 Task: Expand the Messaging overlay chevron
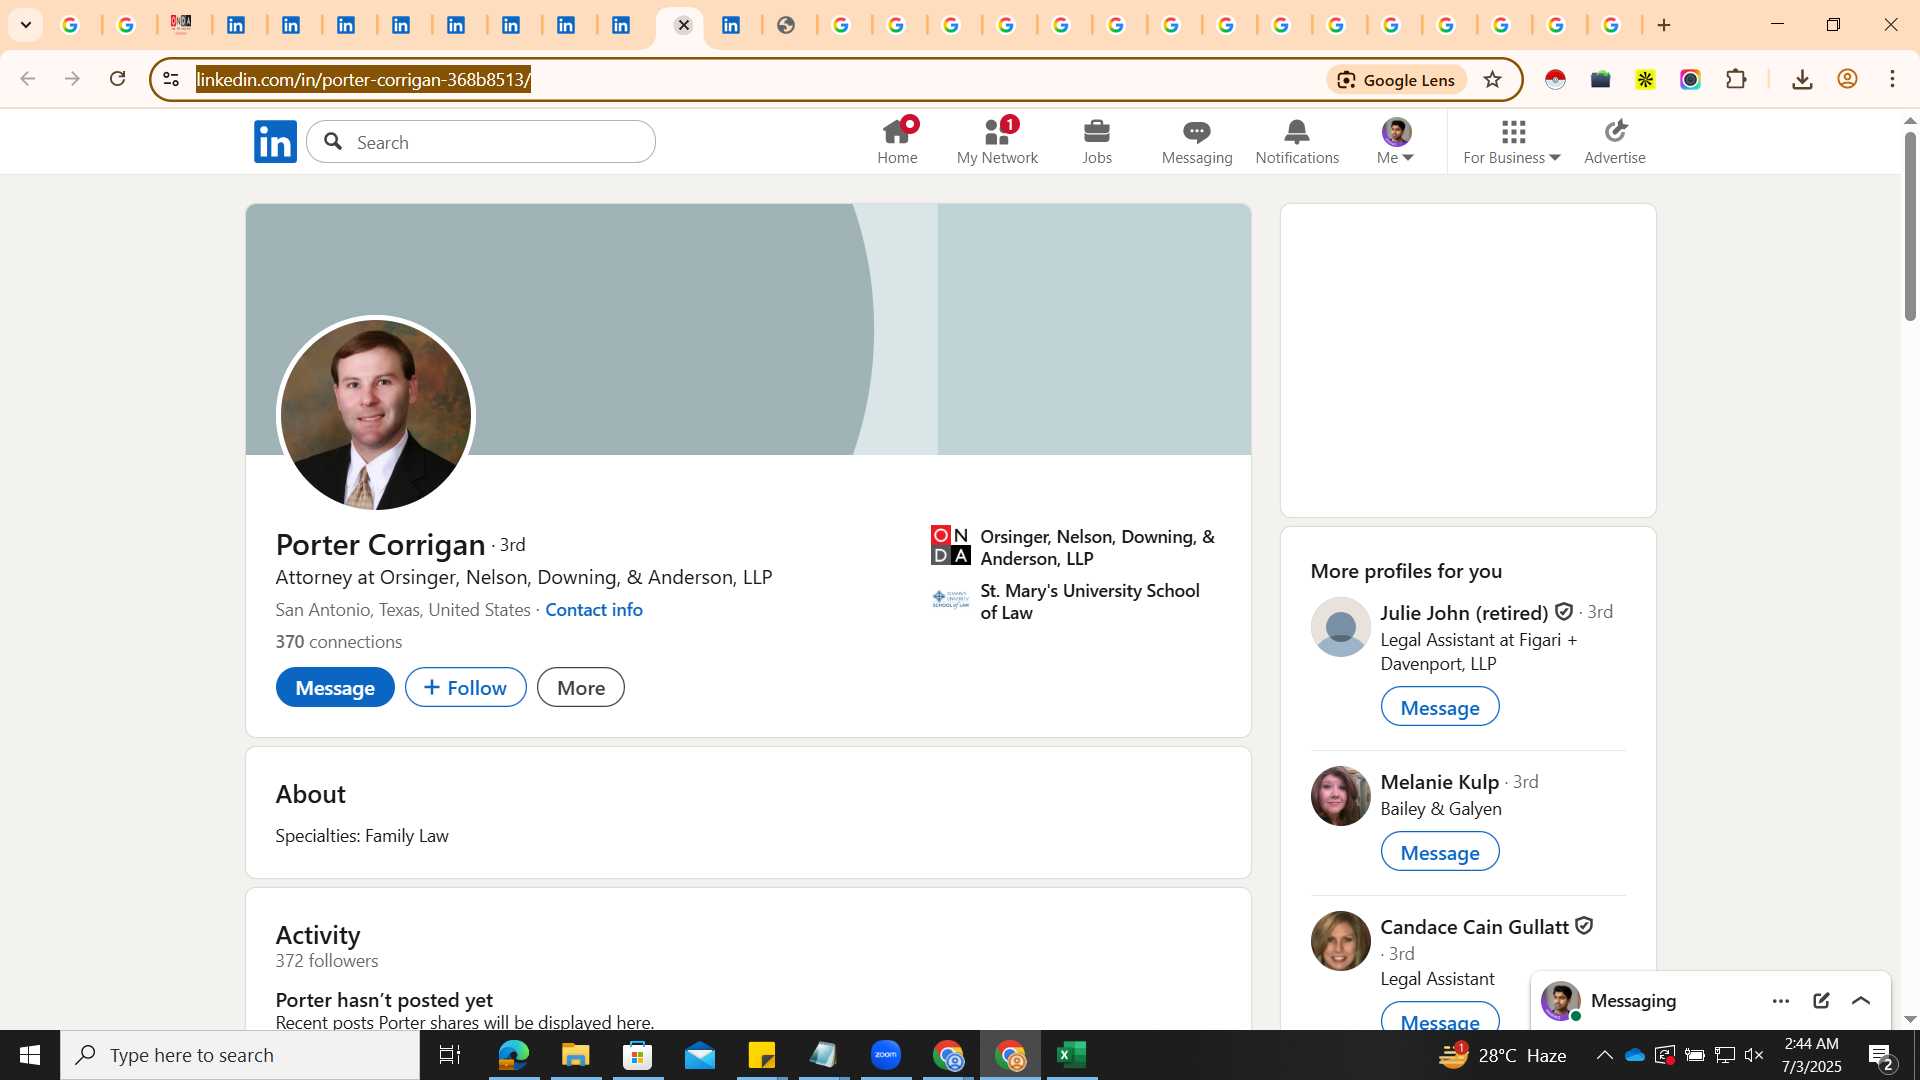[x=1861, y=1001]
